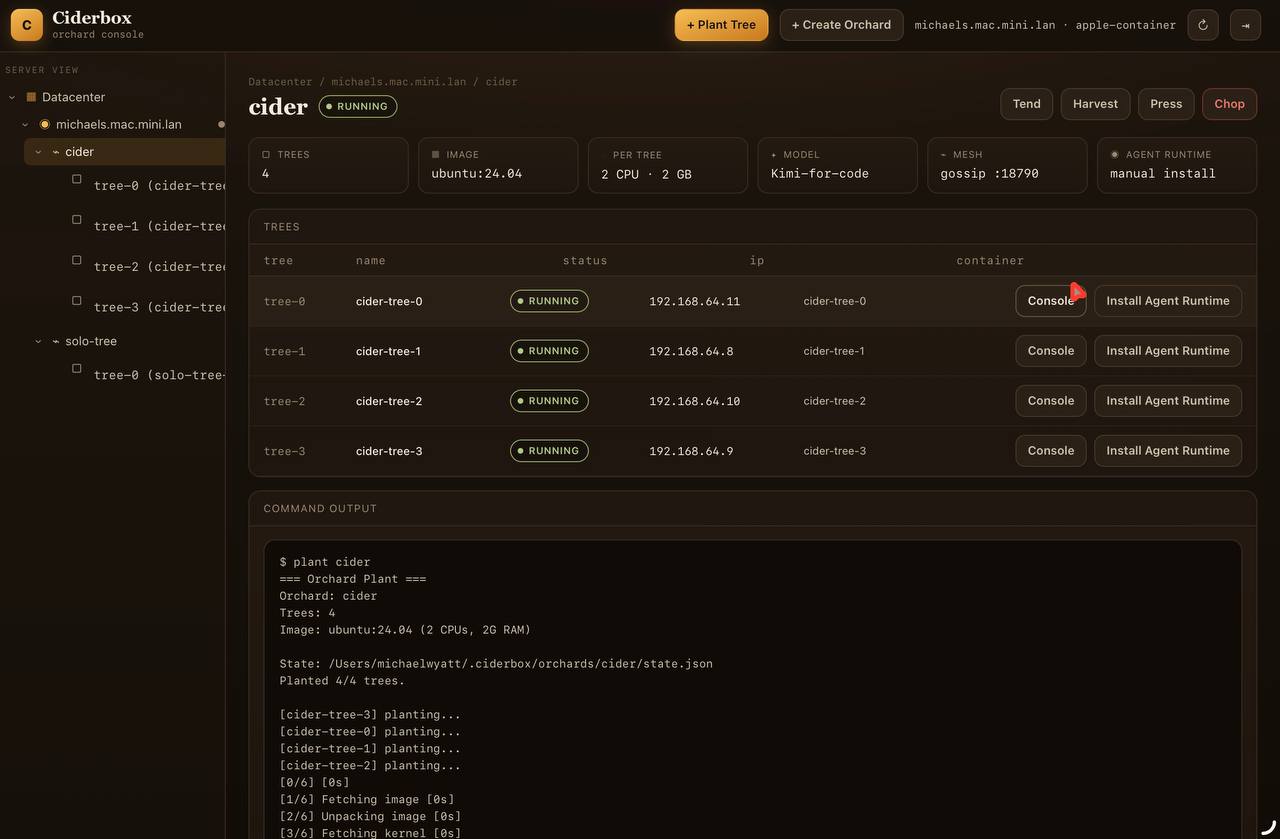
Task: Click the RUNNING badge beside cider title
Action: point(358,107)
